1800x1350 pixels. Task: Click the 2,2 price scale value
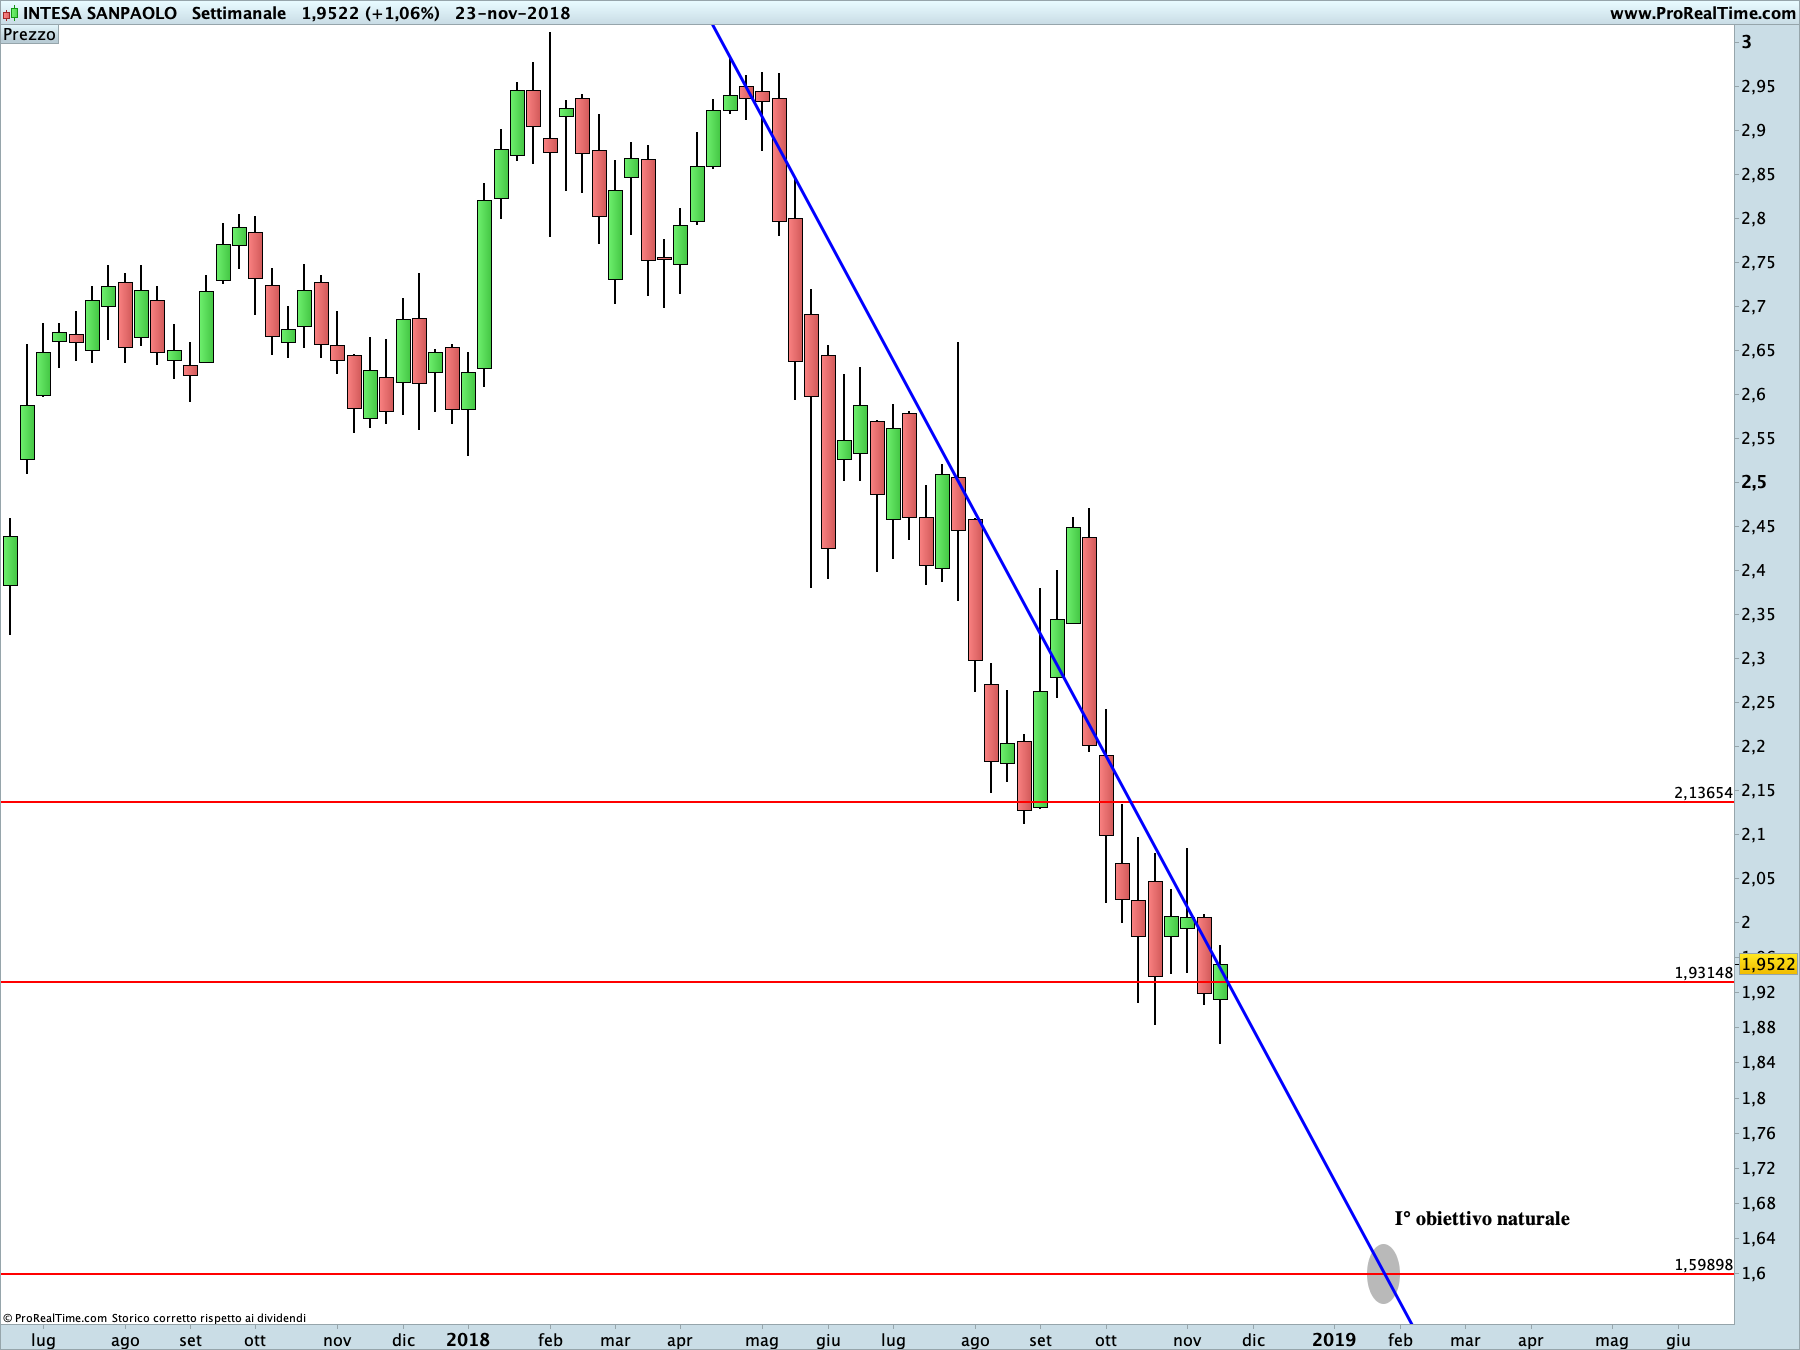(x=1754, y=746)
